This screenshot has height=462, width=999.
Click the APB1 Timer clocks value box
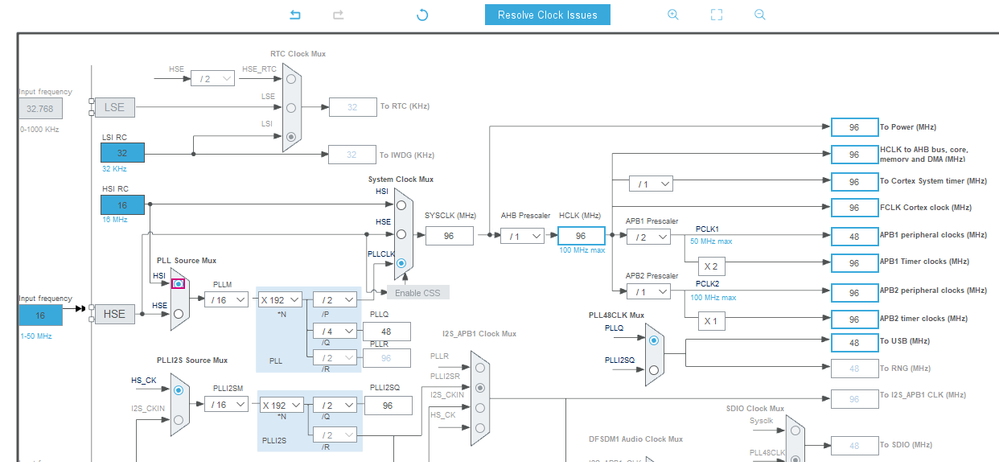click(x=854, y=263)
